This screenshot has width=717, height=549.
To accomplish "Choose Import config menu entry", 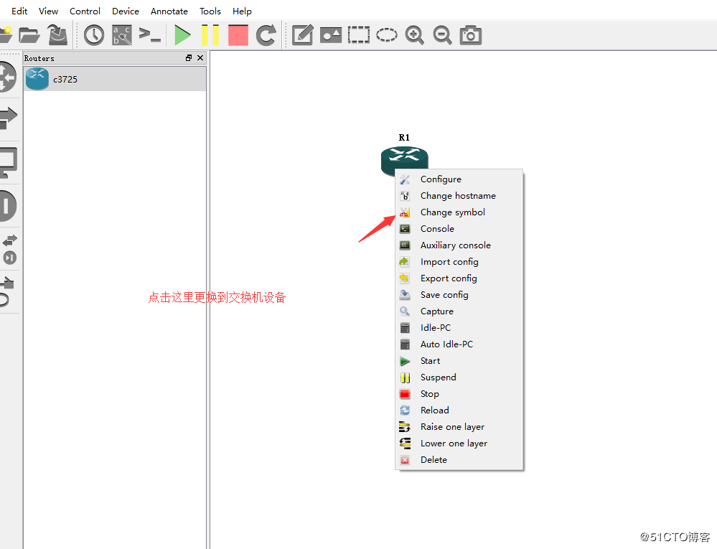I will click(x=459, y=261).
